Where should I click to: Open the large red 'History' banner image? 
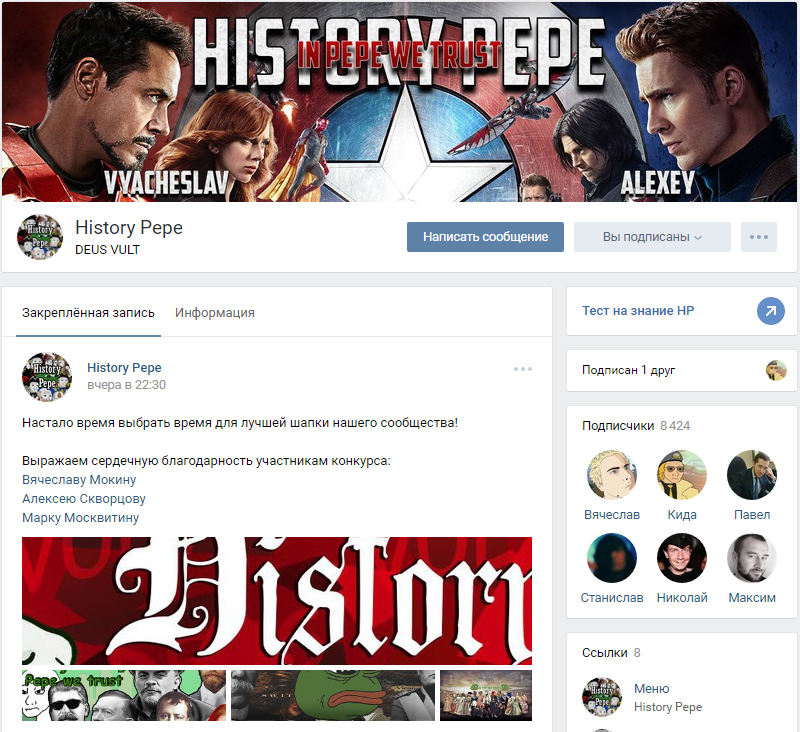[x=277, y=601]
